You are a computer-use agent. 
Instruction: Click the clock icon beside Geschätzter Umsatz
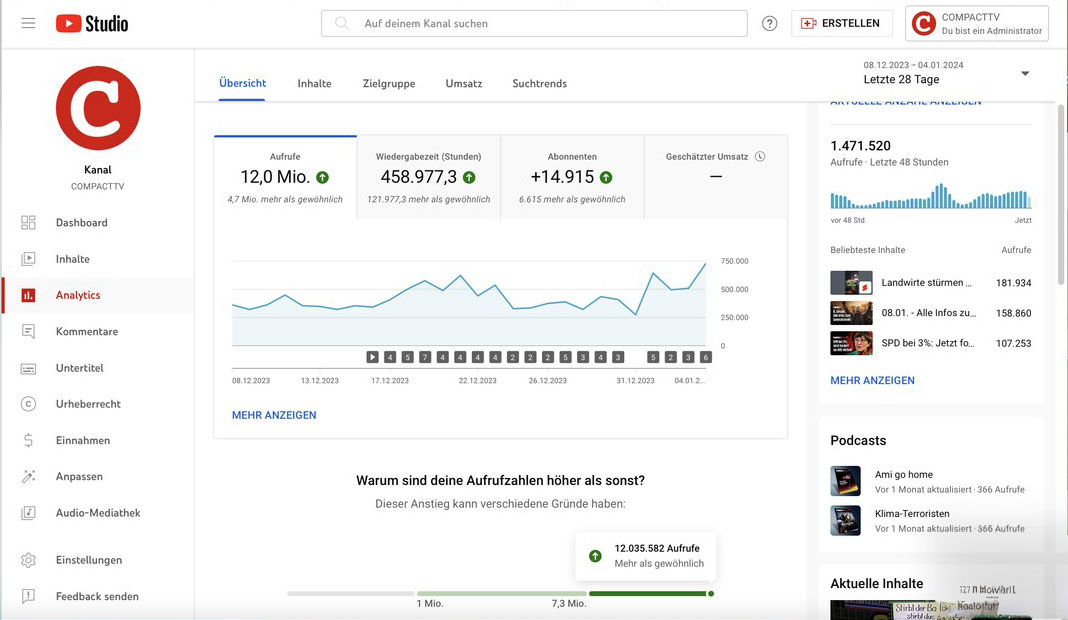tap(760, 157)
